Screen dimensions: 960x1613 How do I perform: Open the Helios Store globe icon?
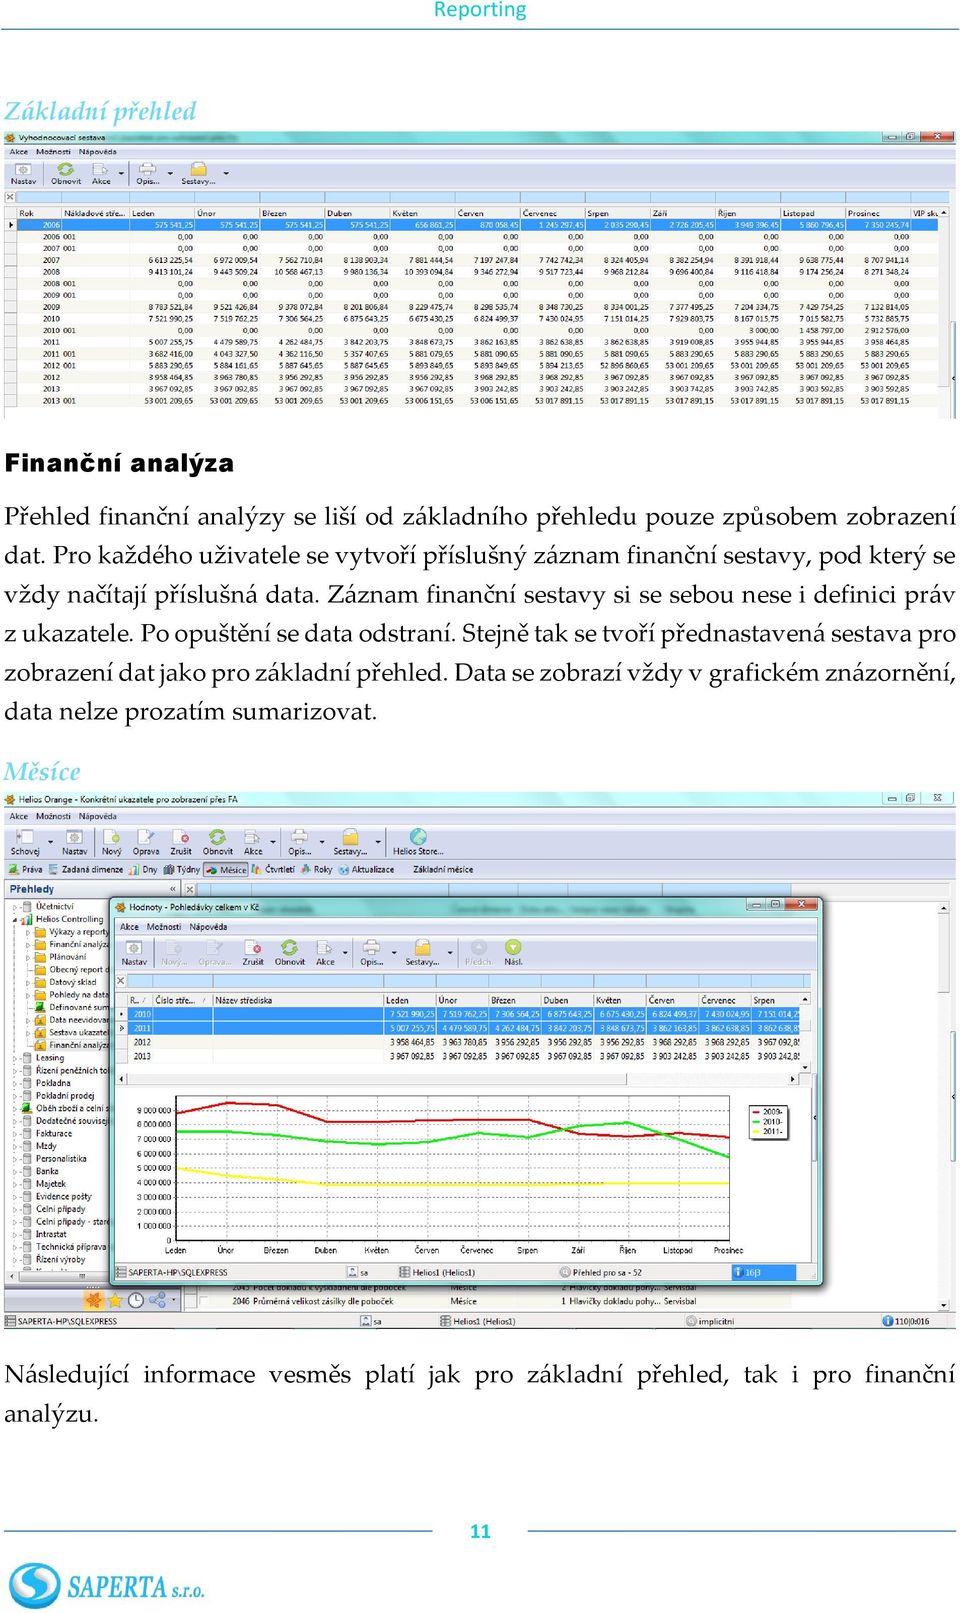coord(418,837)
